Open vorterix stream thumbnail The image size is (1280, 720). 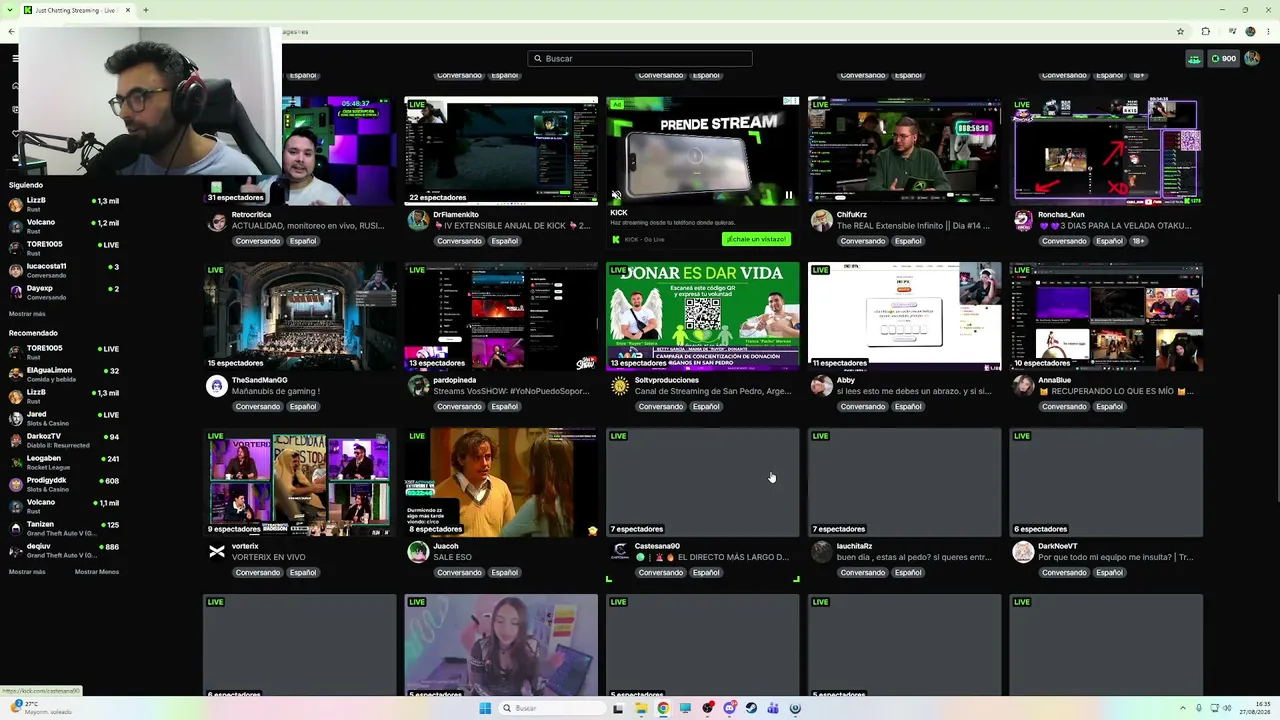pos(300,483)
